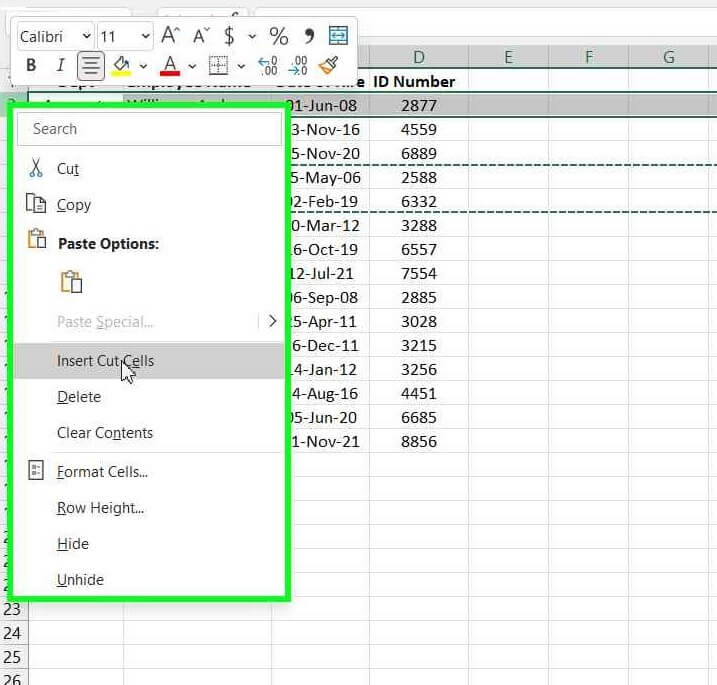717x685 pixels.
Task: Open the font size dropdown
Action: [x=145, y=36]
